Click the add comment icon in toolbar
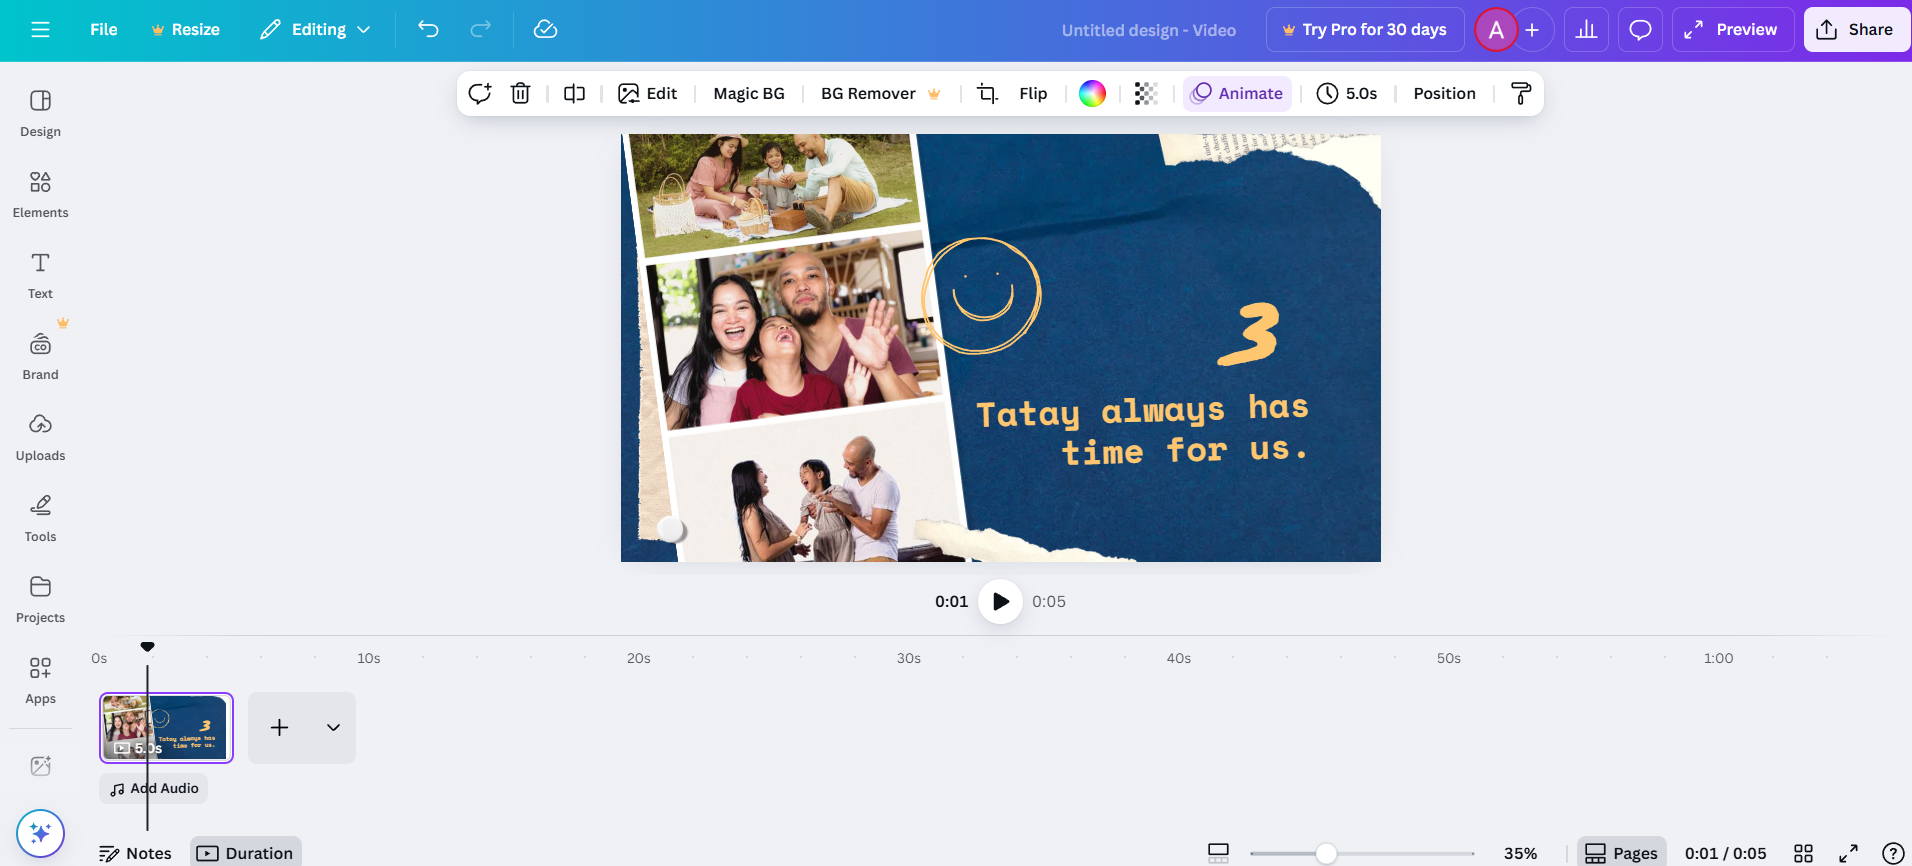Image resolution: width=1912 pixels, height=866 pixels. (x=480, y=93)
